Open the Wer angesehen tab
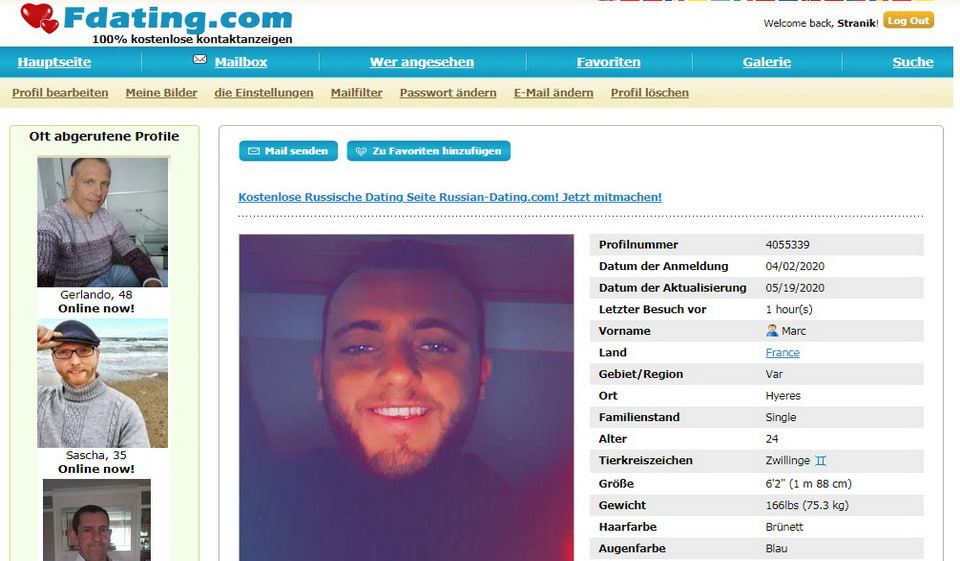The image size is (960, 561). (422, 62)
